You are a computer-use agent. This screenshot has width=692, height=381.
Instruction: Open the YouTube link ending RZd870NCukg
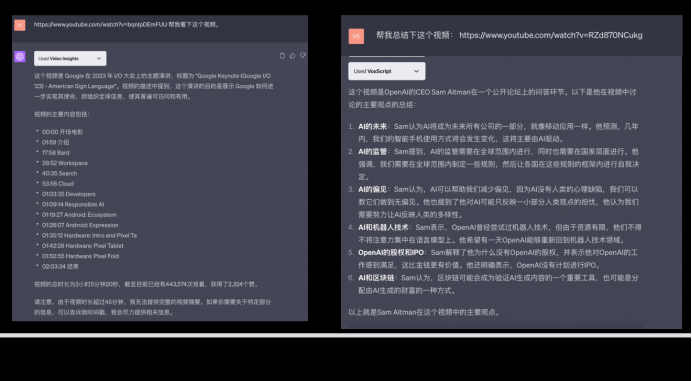[x=551, y=35]
